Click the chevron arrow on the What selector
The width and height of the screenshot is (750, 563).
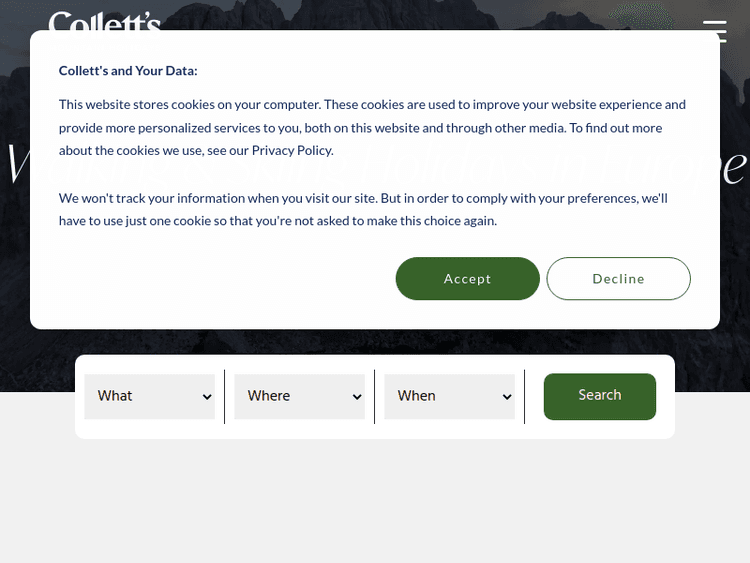(x=207, y=397)
